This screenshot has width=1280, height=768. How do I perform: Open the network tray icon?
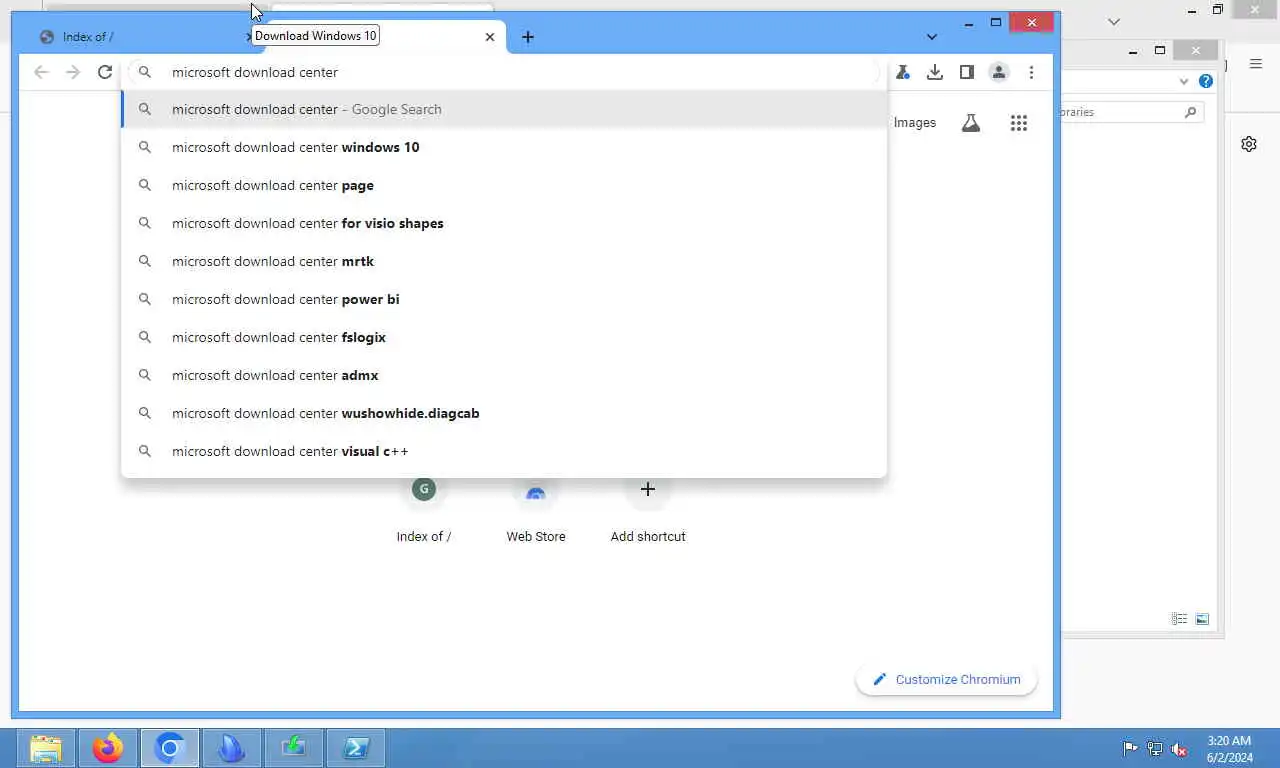(1155, 748)
